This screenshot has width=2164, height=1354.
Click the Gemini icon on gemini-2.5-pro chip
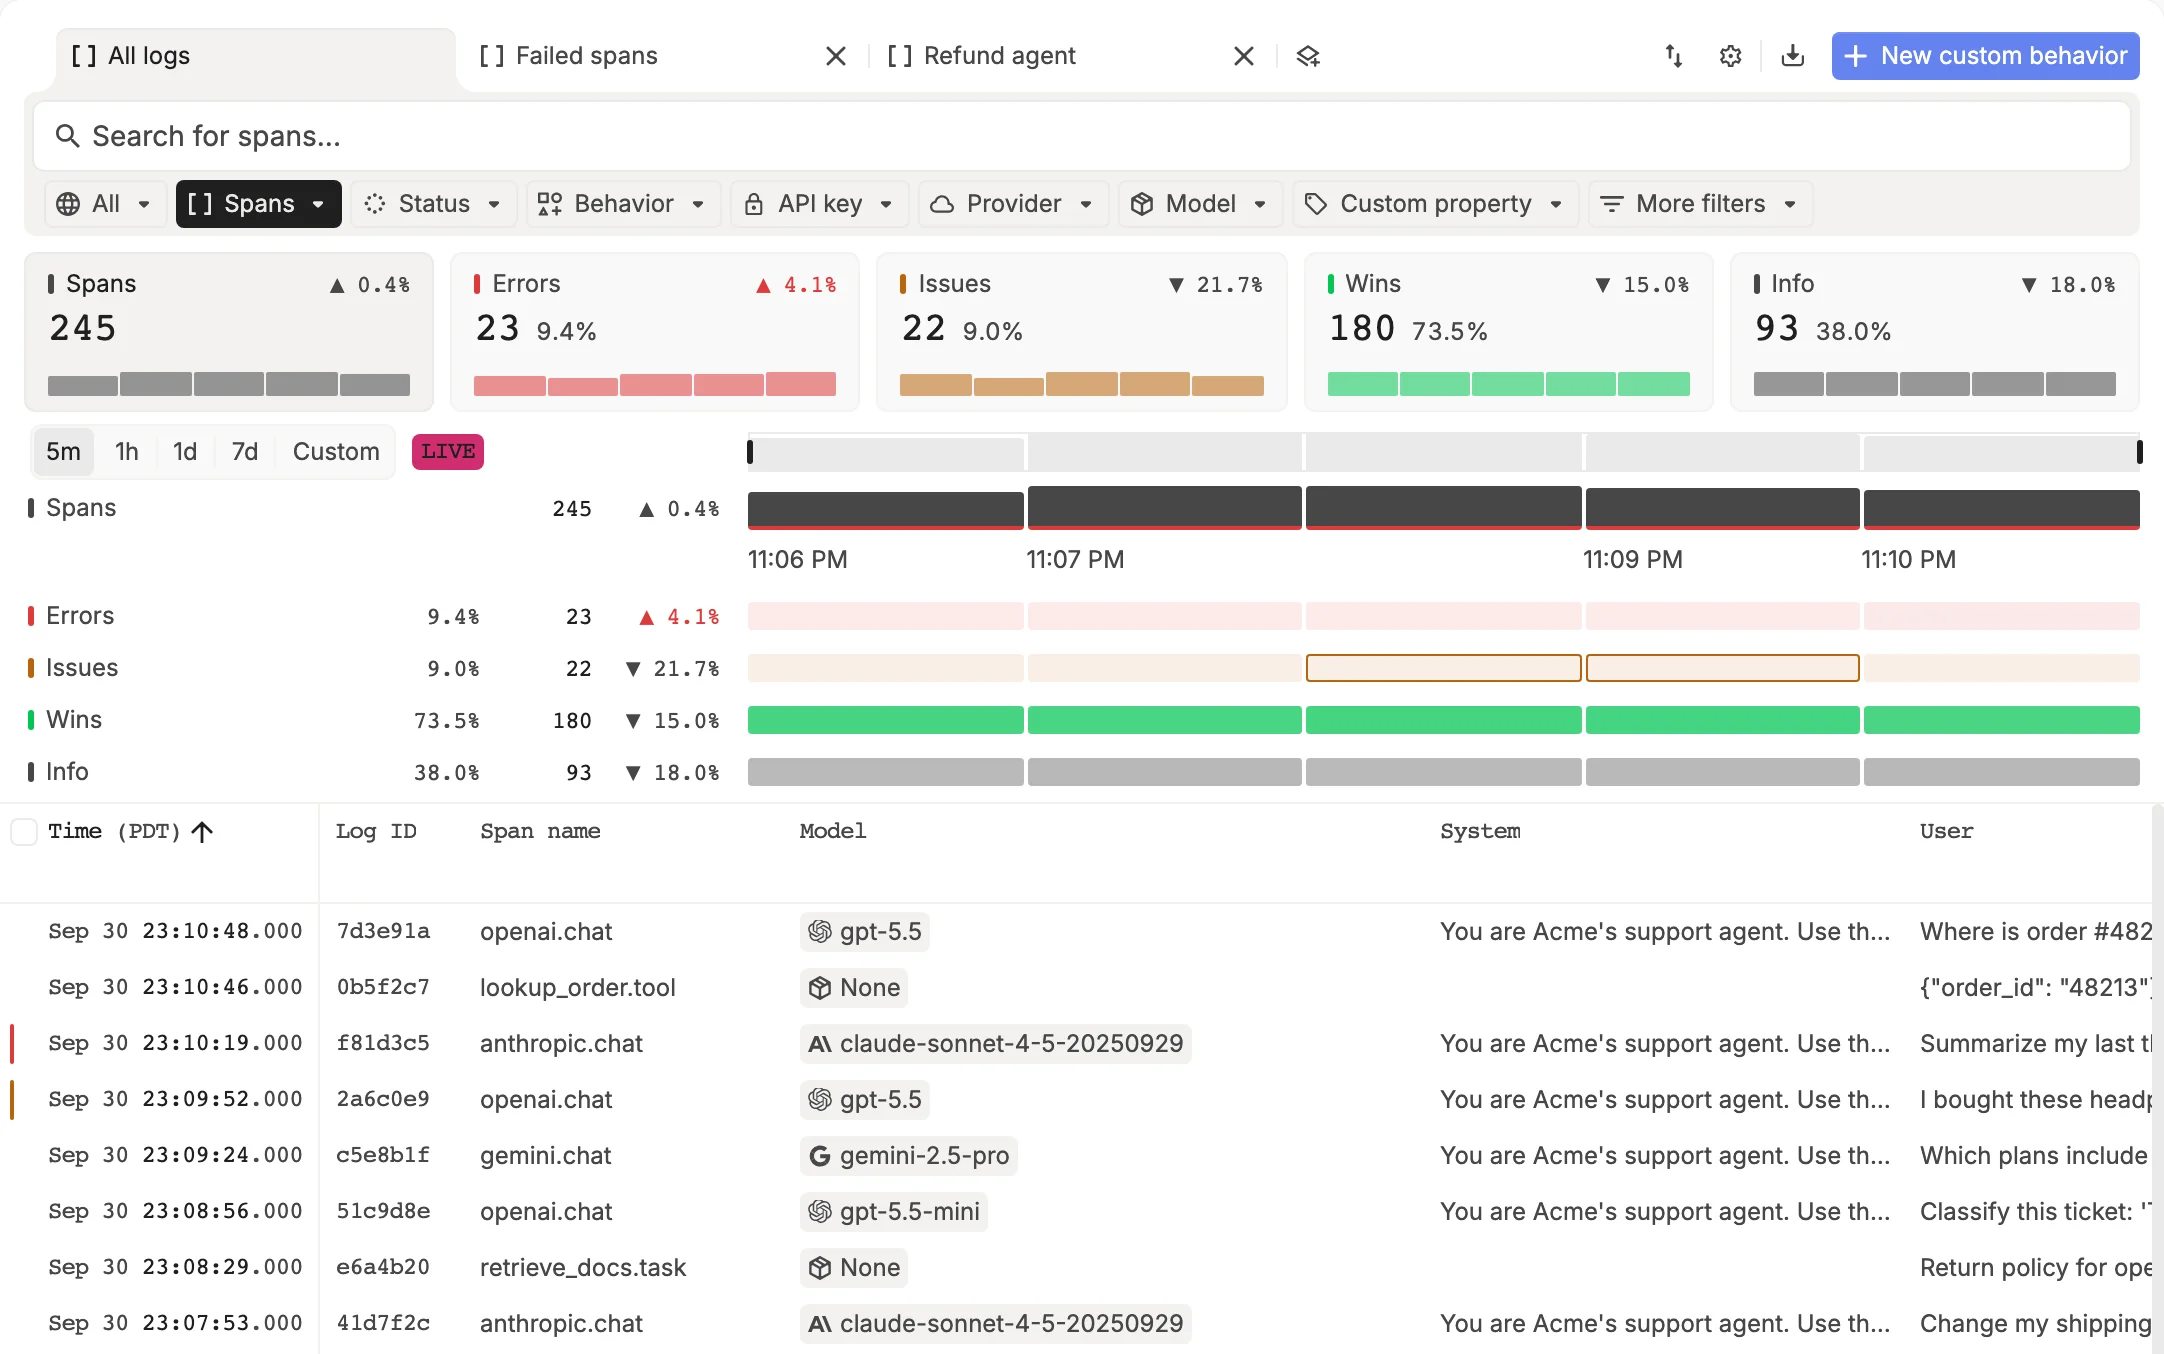click(820, 1155)
